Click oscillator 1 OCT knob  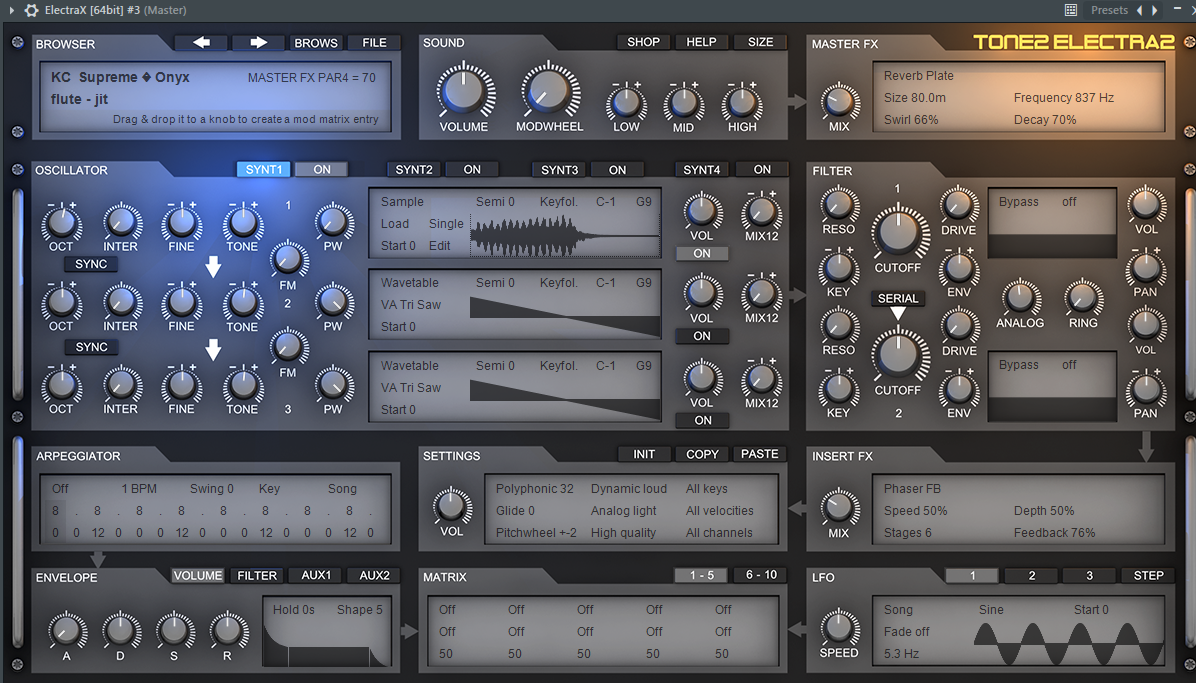61,223
